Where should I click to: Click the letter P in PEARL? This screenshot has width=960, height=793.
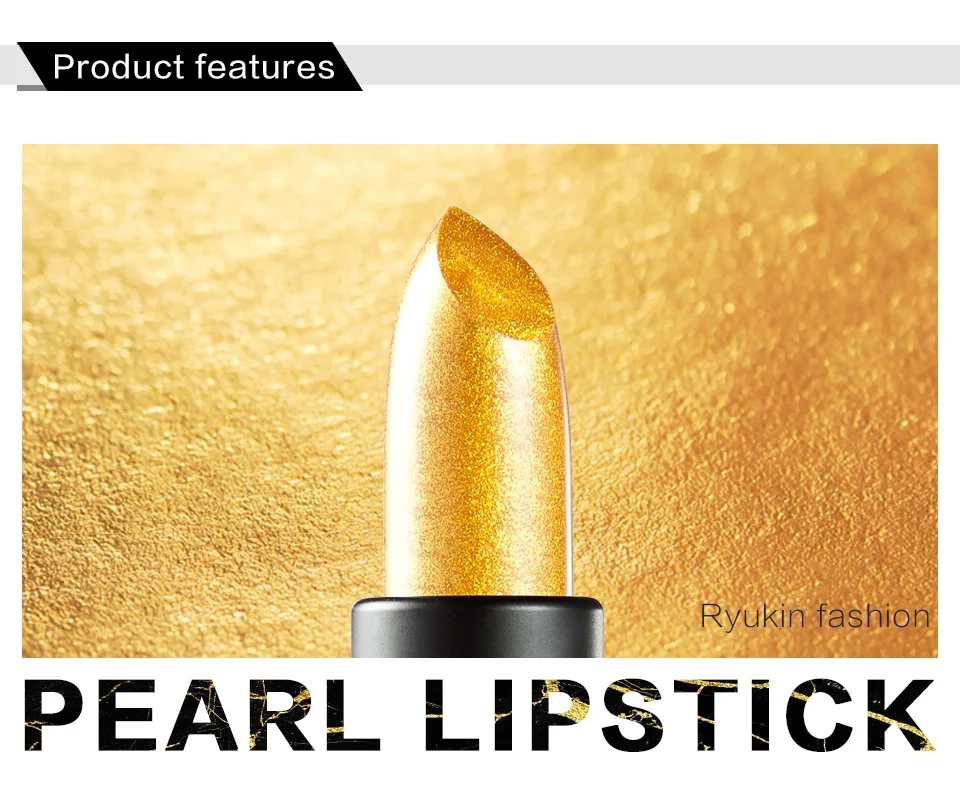pos(54,715)
